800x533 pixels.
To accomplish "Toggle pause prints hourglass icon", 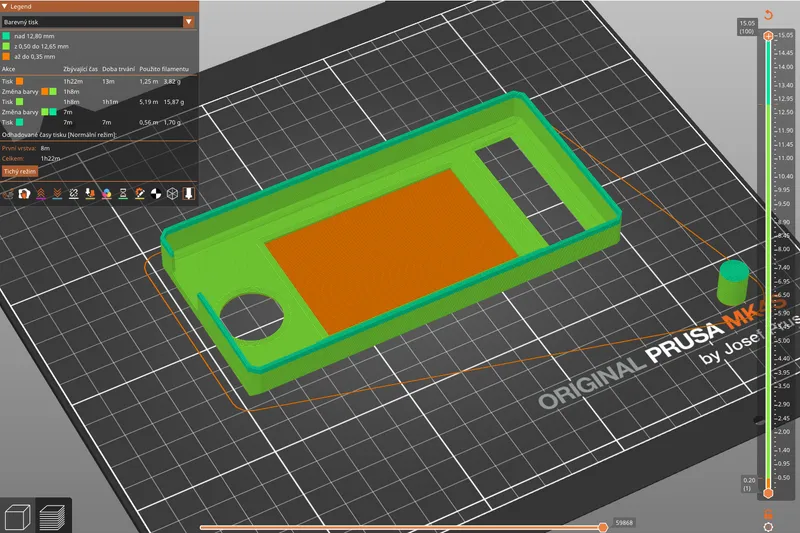I will click(123, 192).
